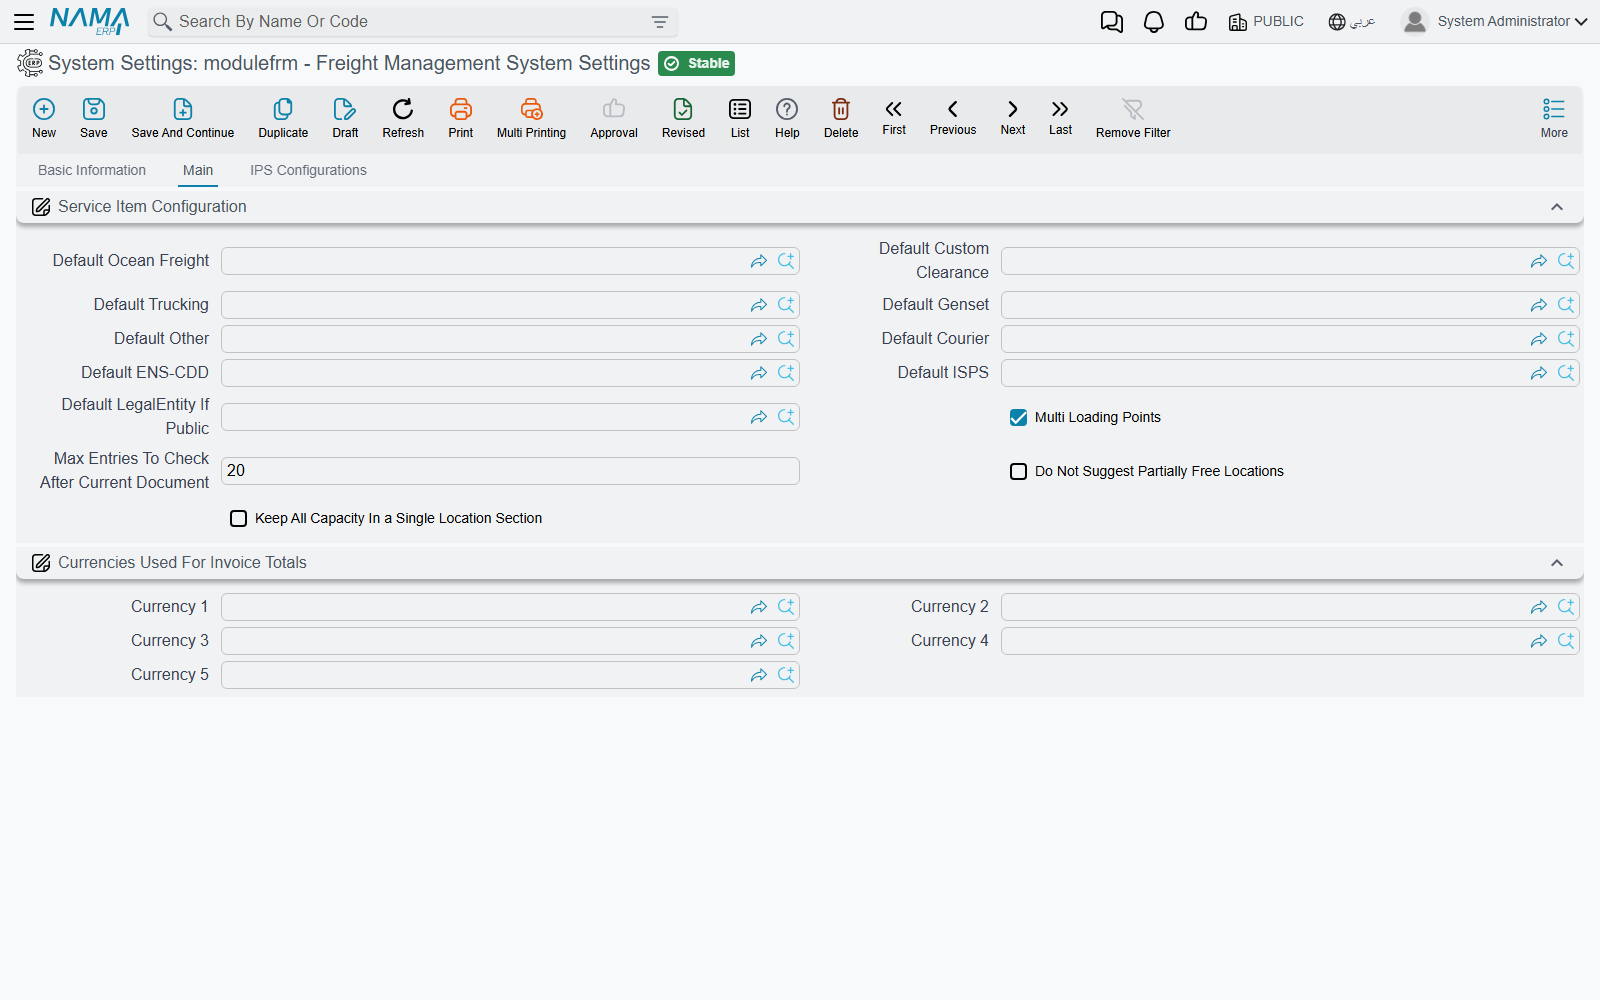The width and height of the screenshot is (1600, 1000).
Task: Open the List view
Action: (x=740, y=118)
